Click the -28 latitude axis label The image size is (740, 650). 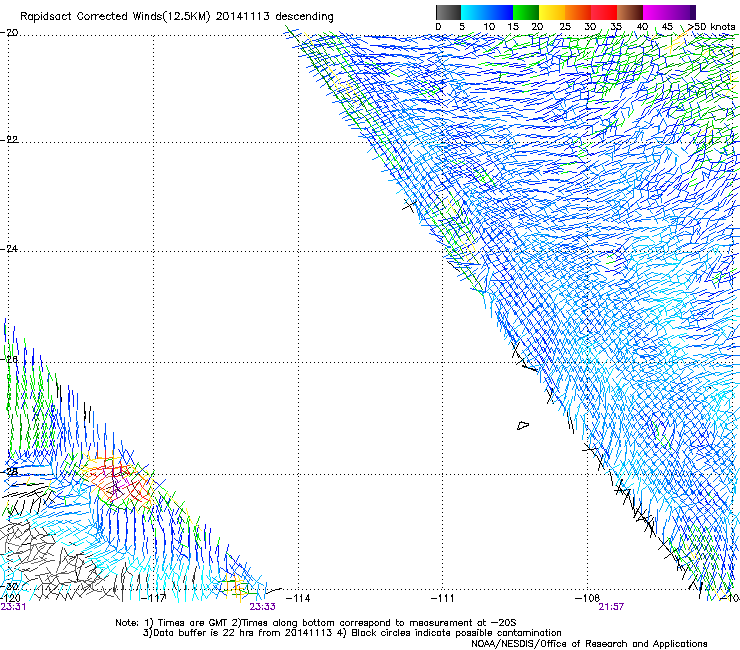(10, 472)
